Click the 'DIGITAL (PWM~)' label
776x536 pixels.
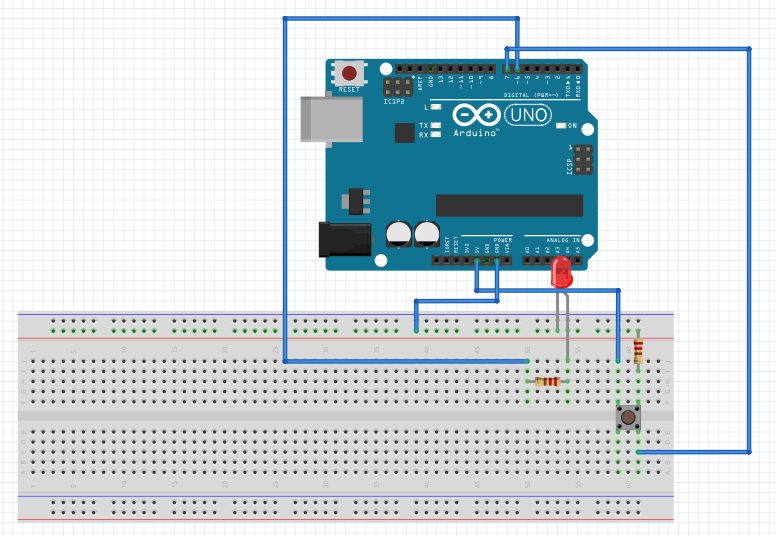coord(531,95)
